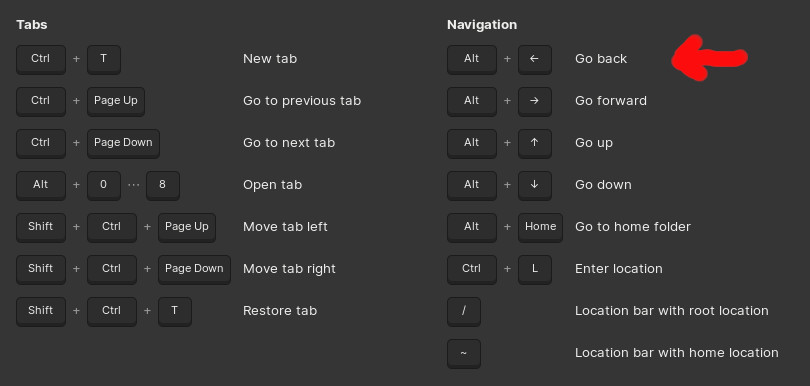Click the down arrow key for Go down
This screenshot has height=386, width=810.
pyautogui.click(x=535, y=186)
